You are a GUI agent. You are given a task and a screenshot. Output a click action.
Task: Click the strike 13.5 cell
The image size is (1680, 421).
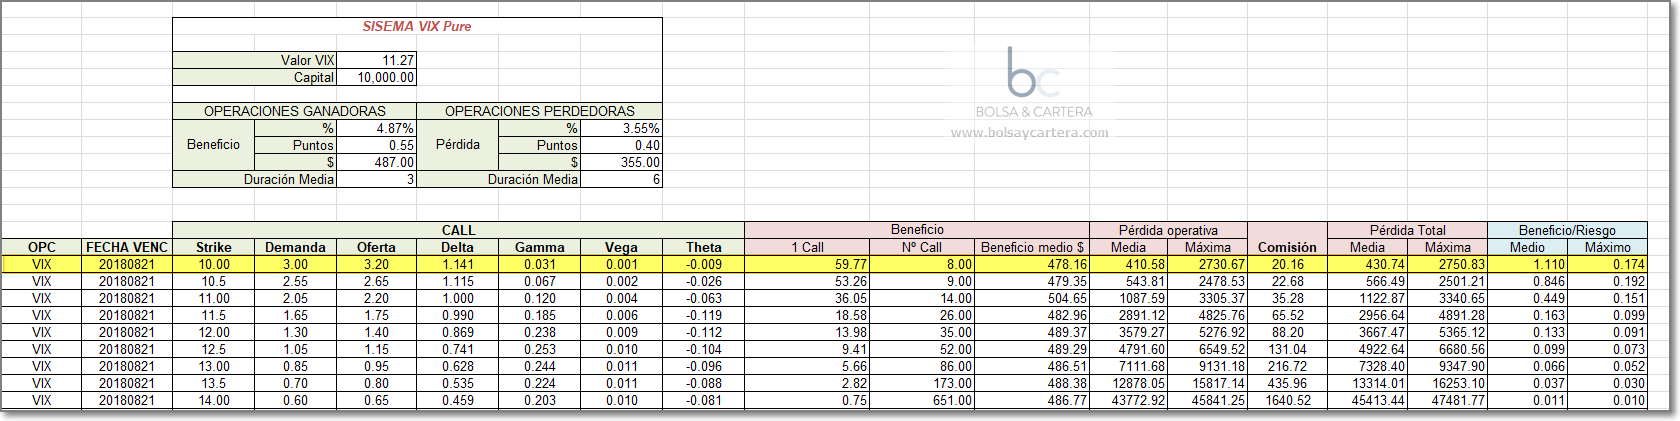(x=214, y=383)
